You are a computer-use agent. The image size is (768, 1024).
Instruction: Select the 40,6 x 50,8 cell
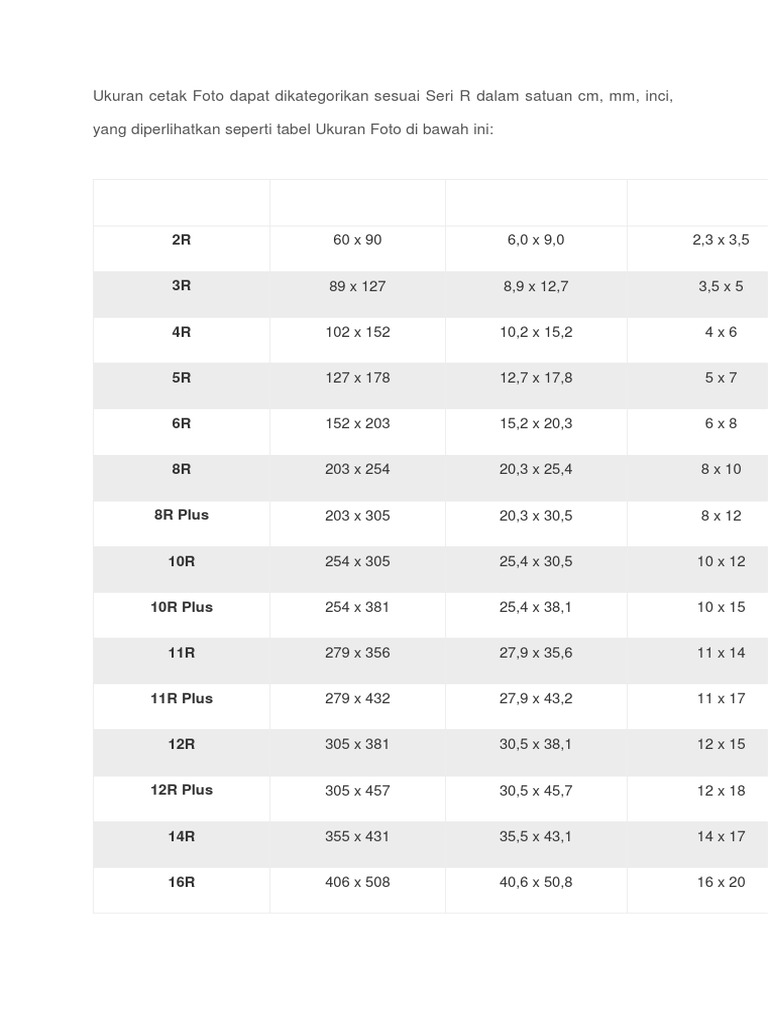(x=536, y=882)
